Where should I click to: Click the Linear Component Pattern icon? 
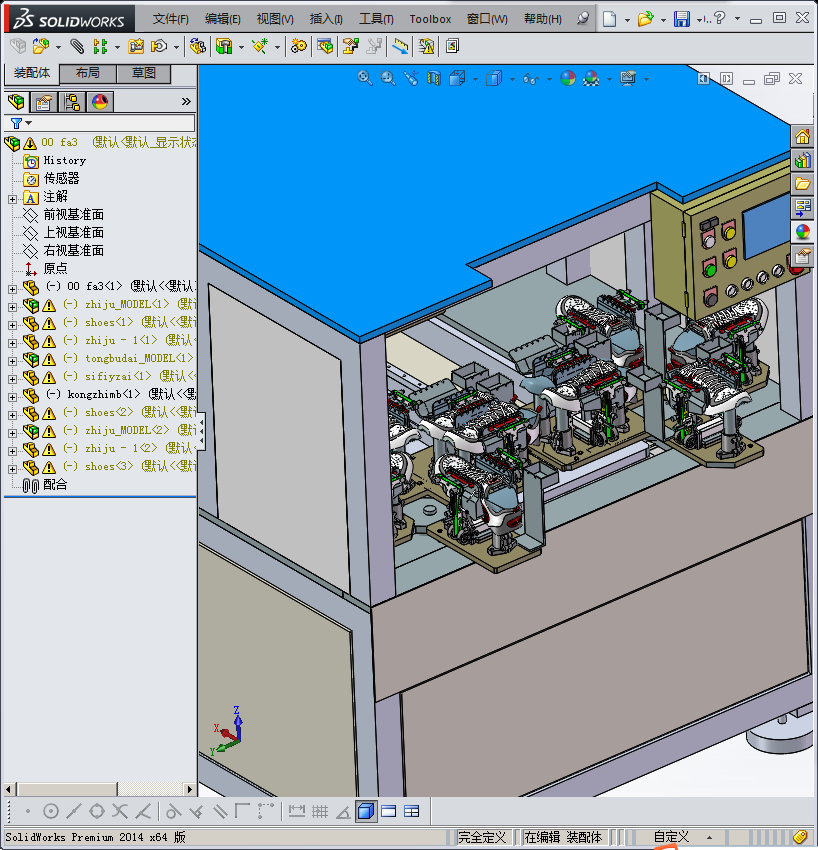pyautogui.click(x=100, y=47)
